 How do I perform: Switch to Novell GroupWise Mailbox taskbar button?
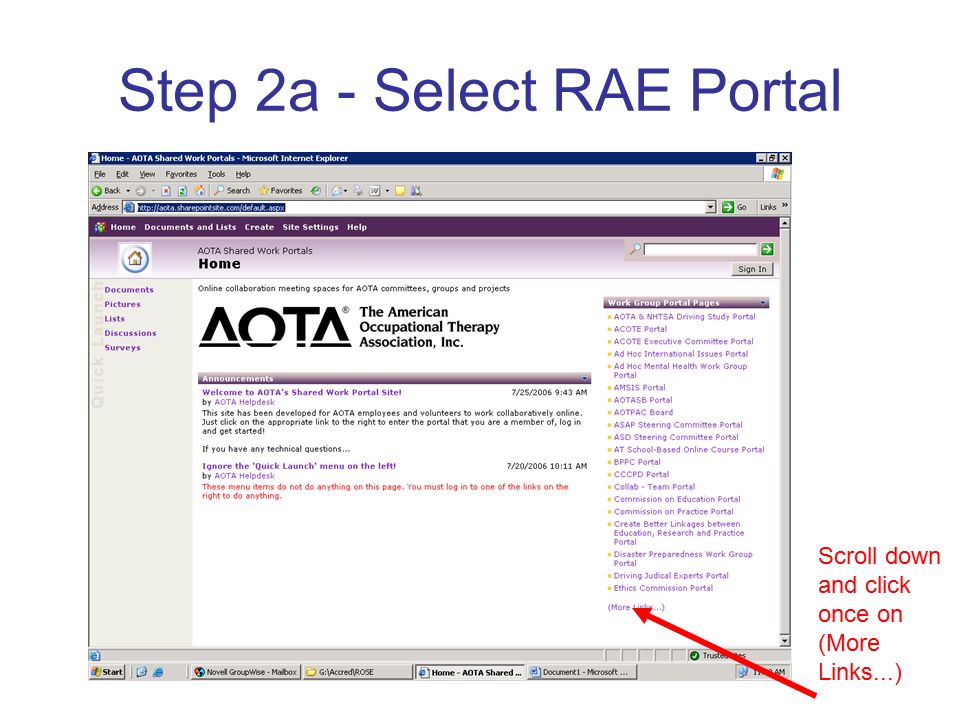pyautogui.click(x=246, y=672)
